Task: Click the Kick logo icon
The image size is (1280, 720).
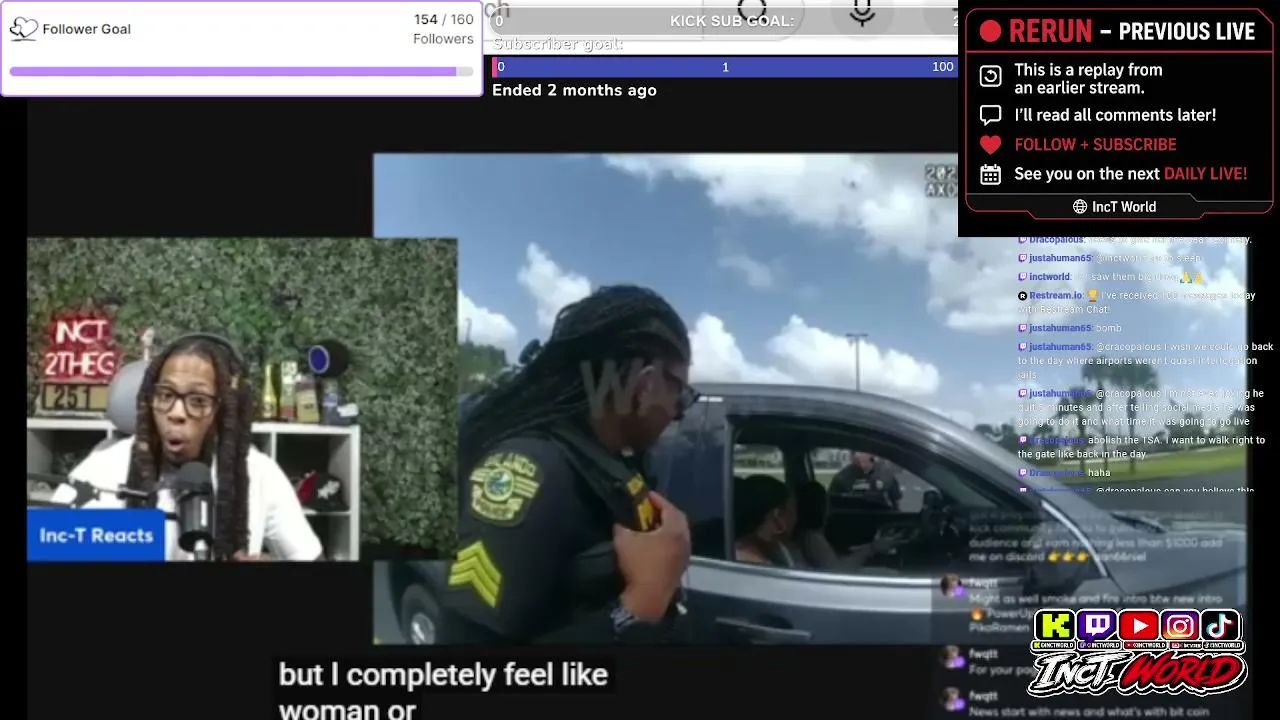Action: (x=1055, y=627)
